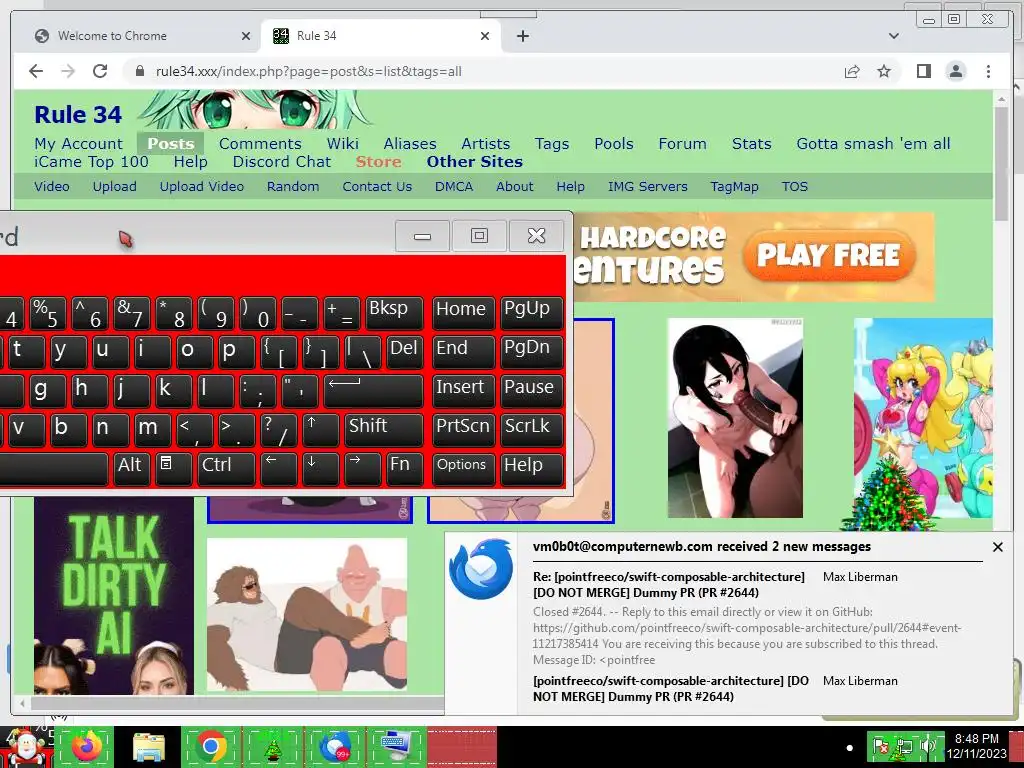
Task: Bookmark this page with the star icon
Action: coord(884,71)
